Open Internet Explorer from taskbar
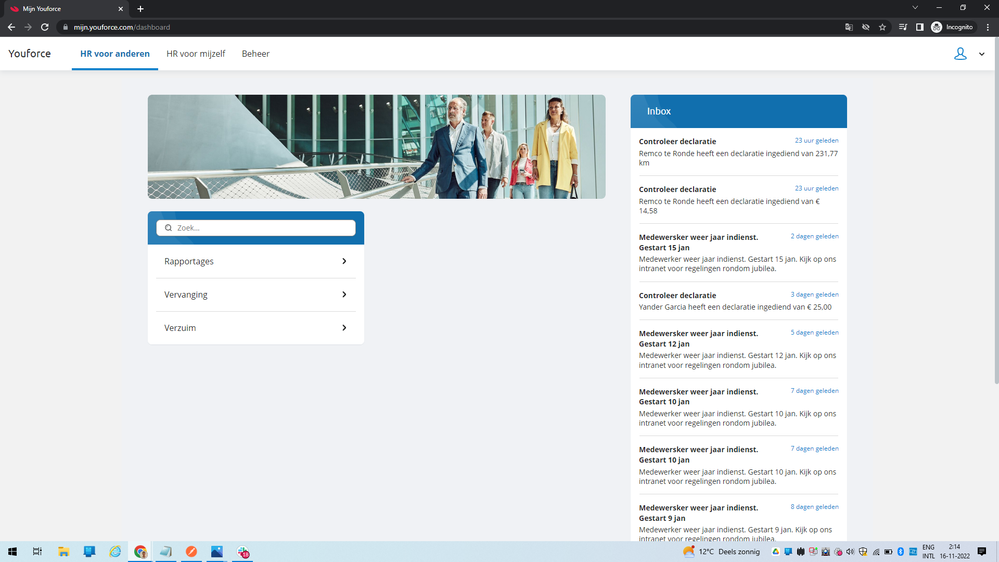The image size is (999, 562). click(115, 551)
